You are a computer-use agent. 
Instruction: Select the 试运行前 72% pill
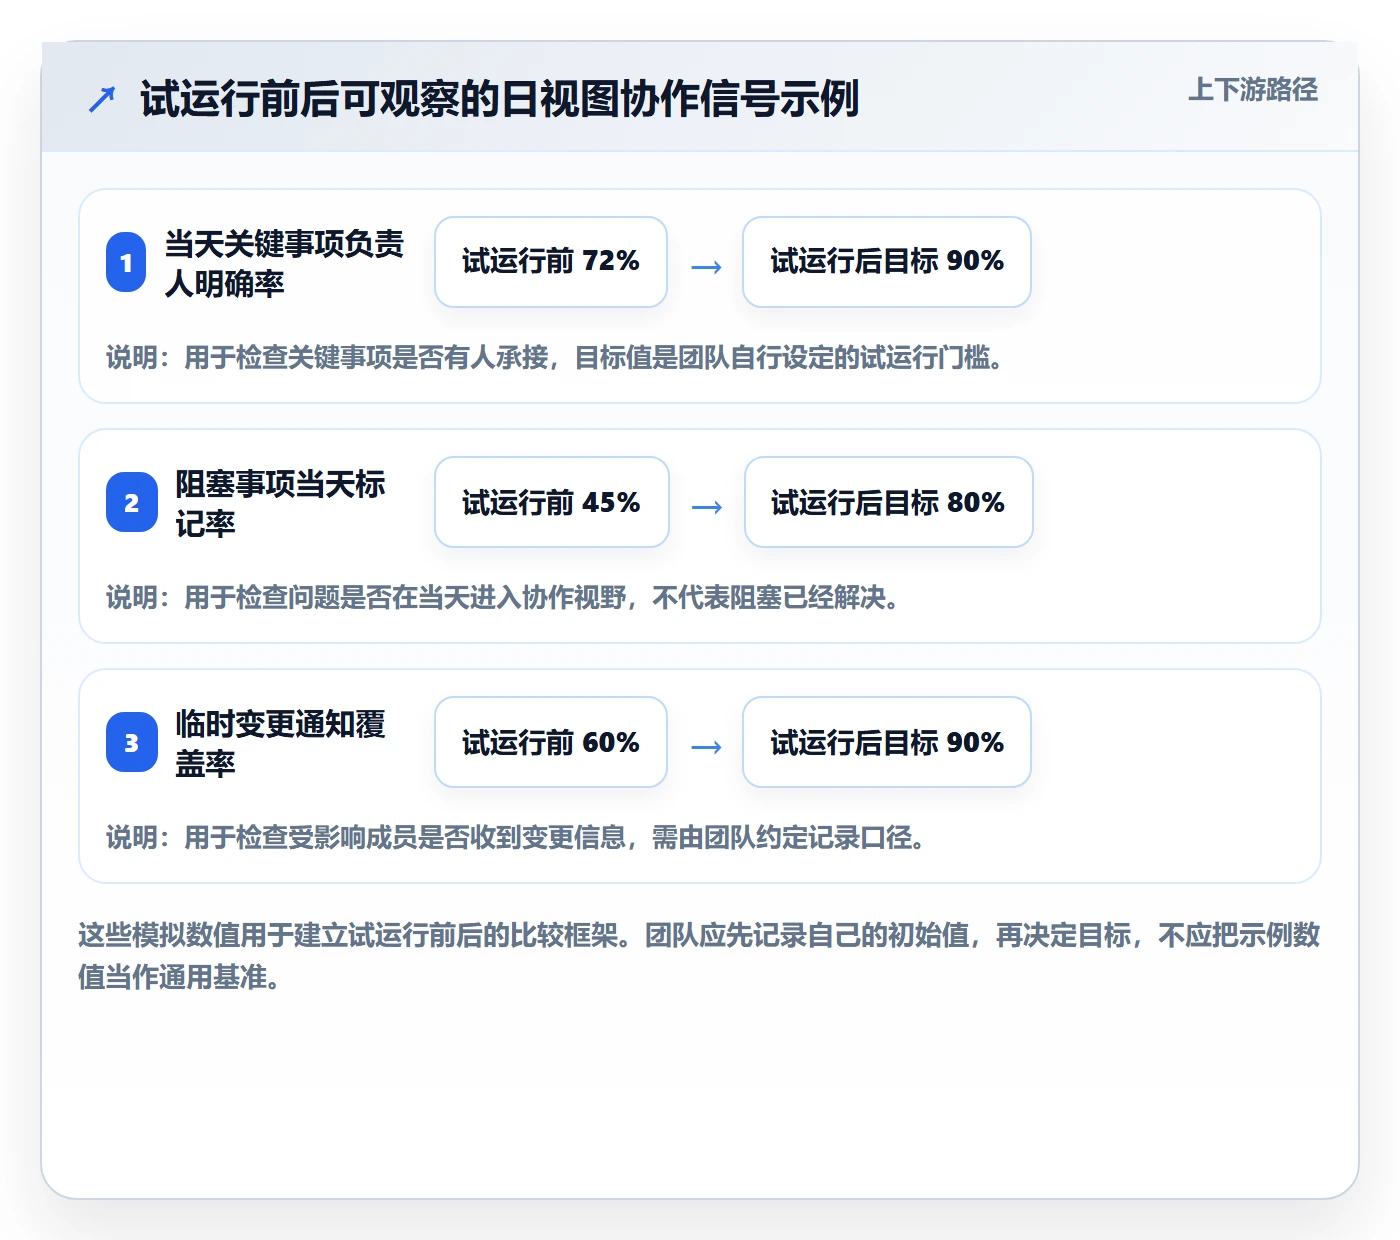[551, 262]
